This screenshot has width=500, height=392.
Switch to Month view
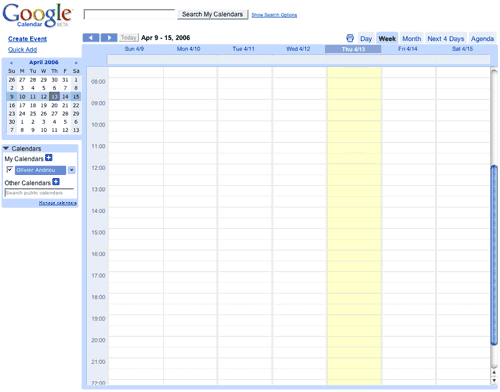click(x=412, y=39)
